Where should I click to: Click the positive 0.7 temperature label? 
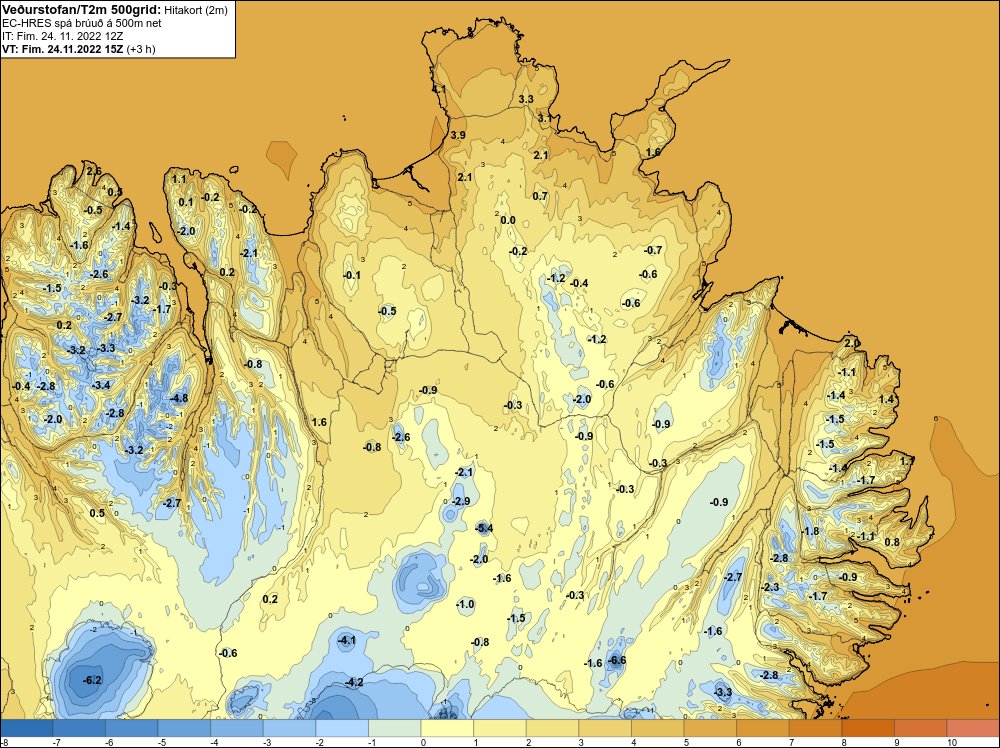coord(540,196)
